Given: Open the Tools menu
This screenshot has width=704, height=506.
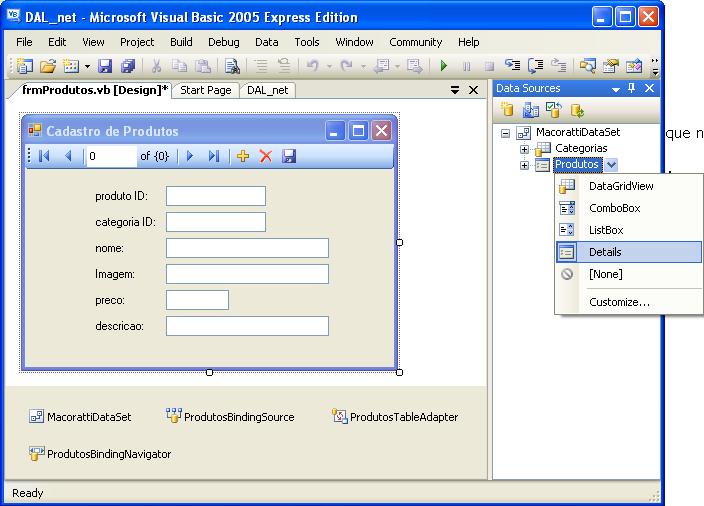Looking at the screenshot, I should (307, 42).
